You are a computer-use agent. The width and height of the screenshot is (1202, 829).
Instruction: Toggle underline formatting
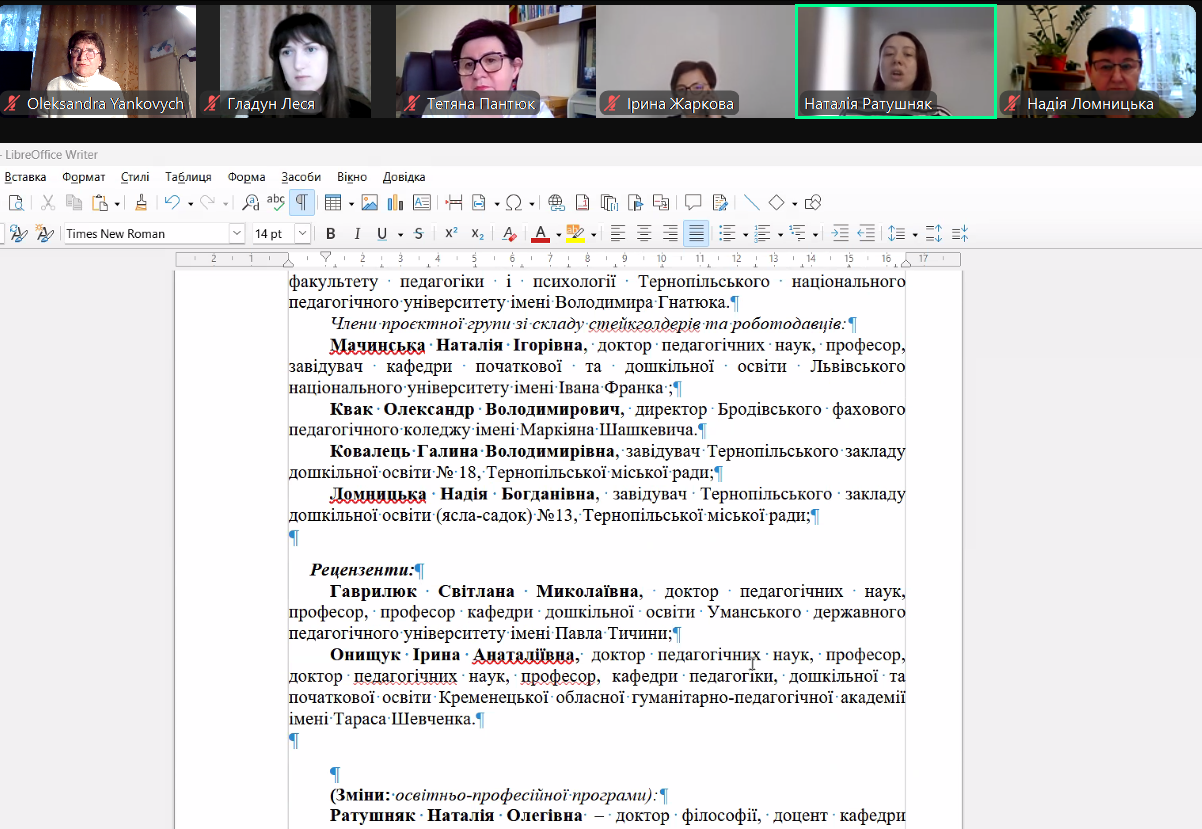tap(381, 233)
